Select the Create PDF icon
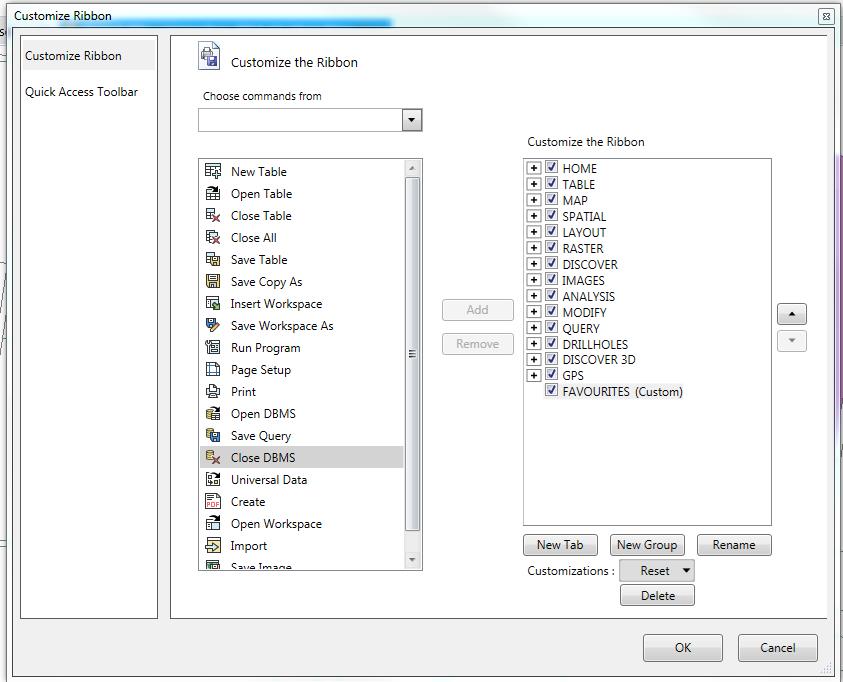This screenshot has width=843, height=682. click(213, 501)
